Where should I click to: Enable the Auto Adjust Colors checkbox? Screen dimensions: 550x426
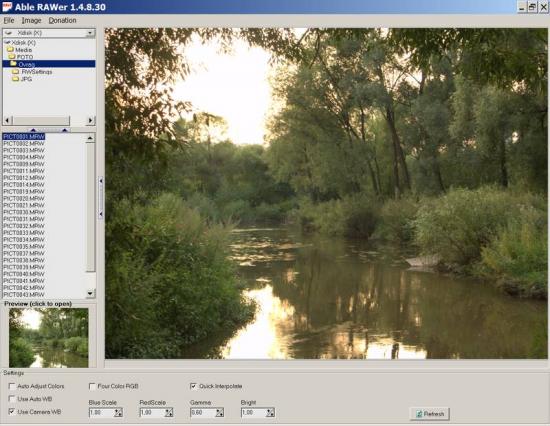click(12, 386)
